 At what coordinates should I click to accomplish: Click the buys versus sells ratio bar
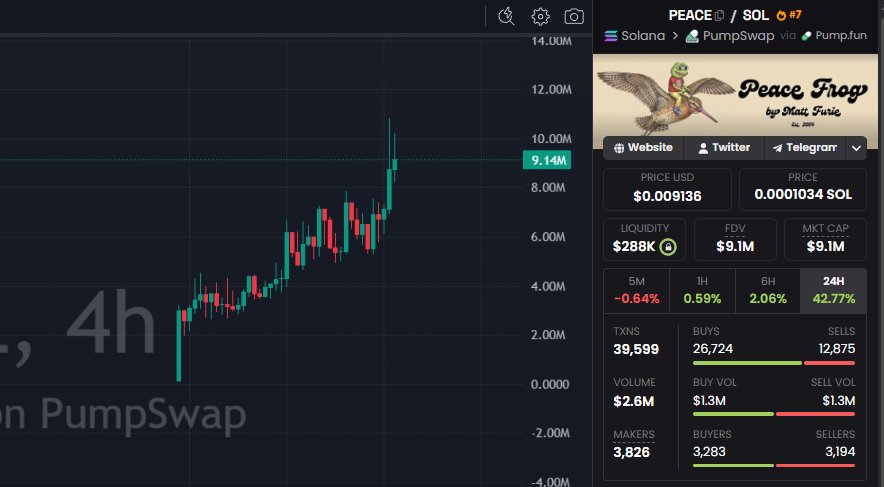click(774, 363)
